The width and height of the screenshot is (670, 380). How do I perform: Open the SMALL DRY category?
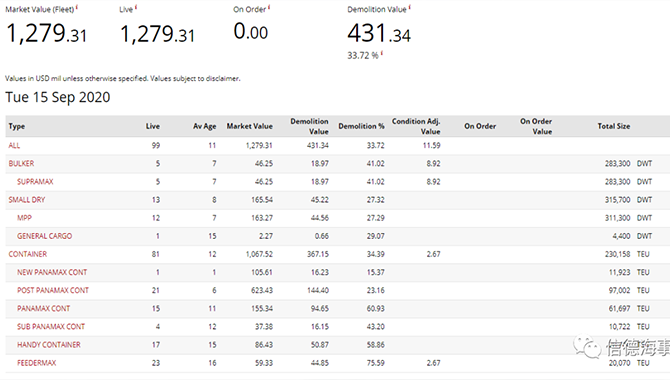26,200
